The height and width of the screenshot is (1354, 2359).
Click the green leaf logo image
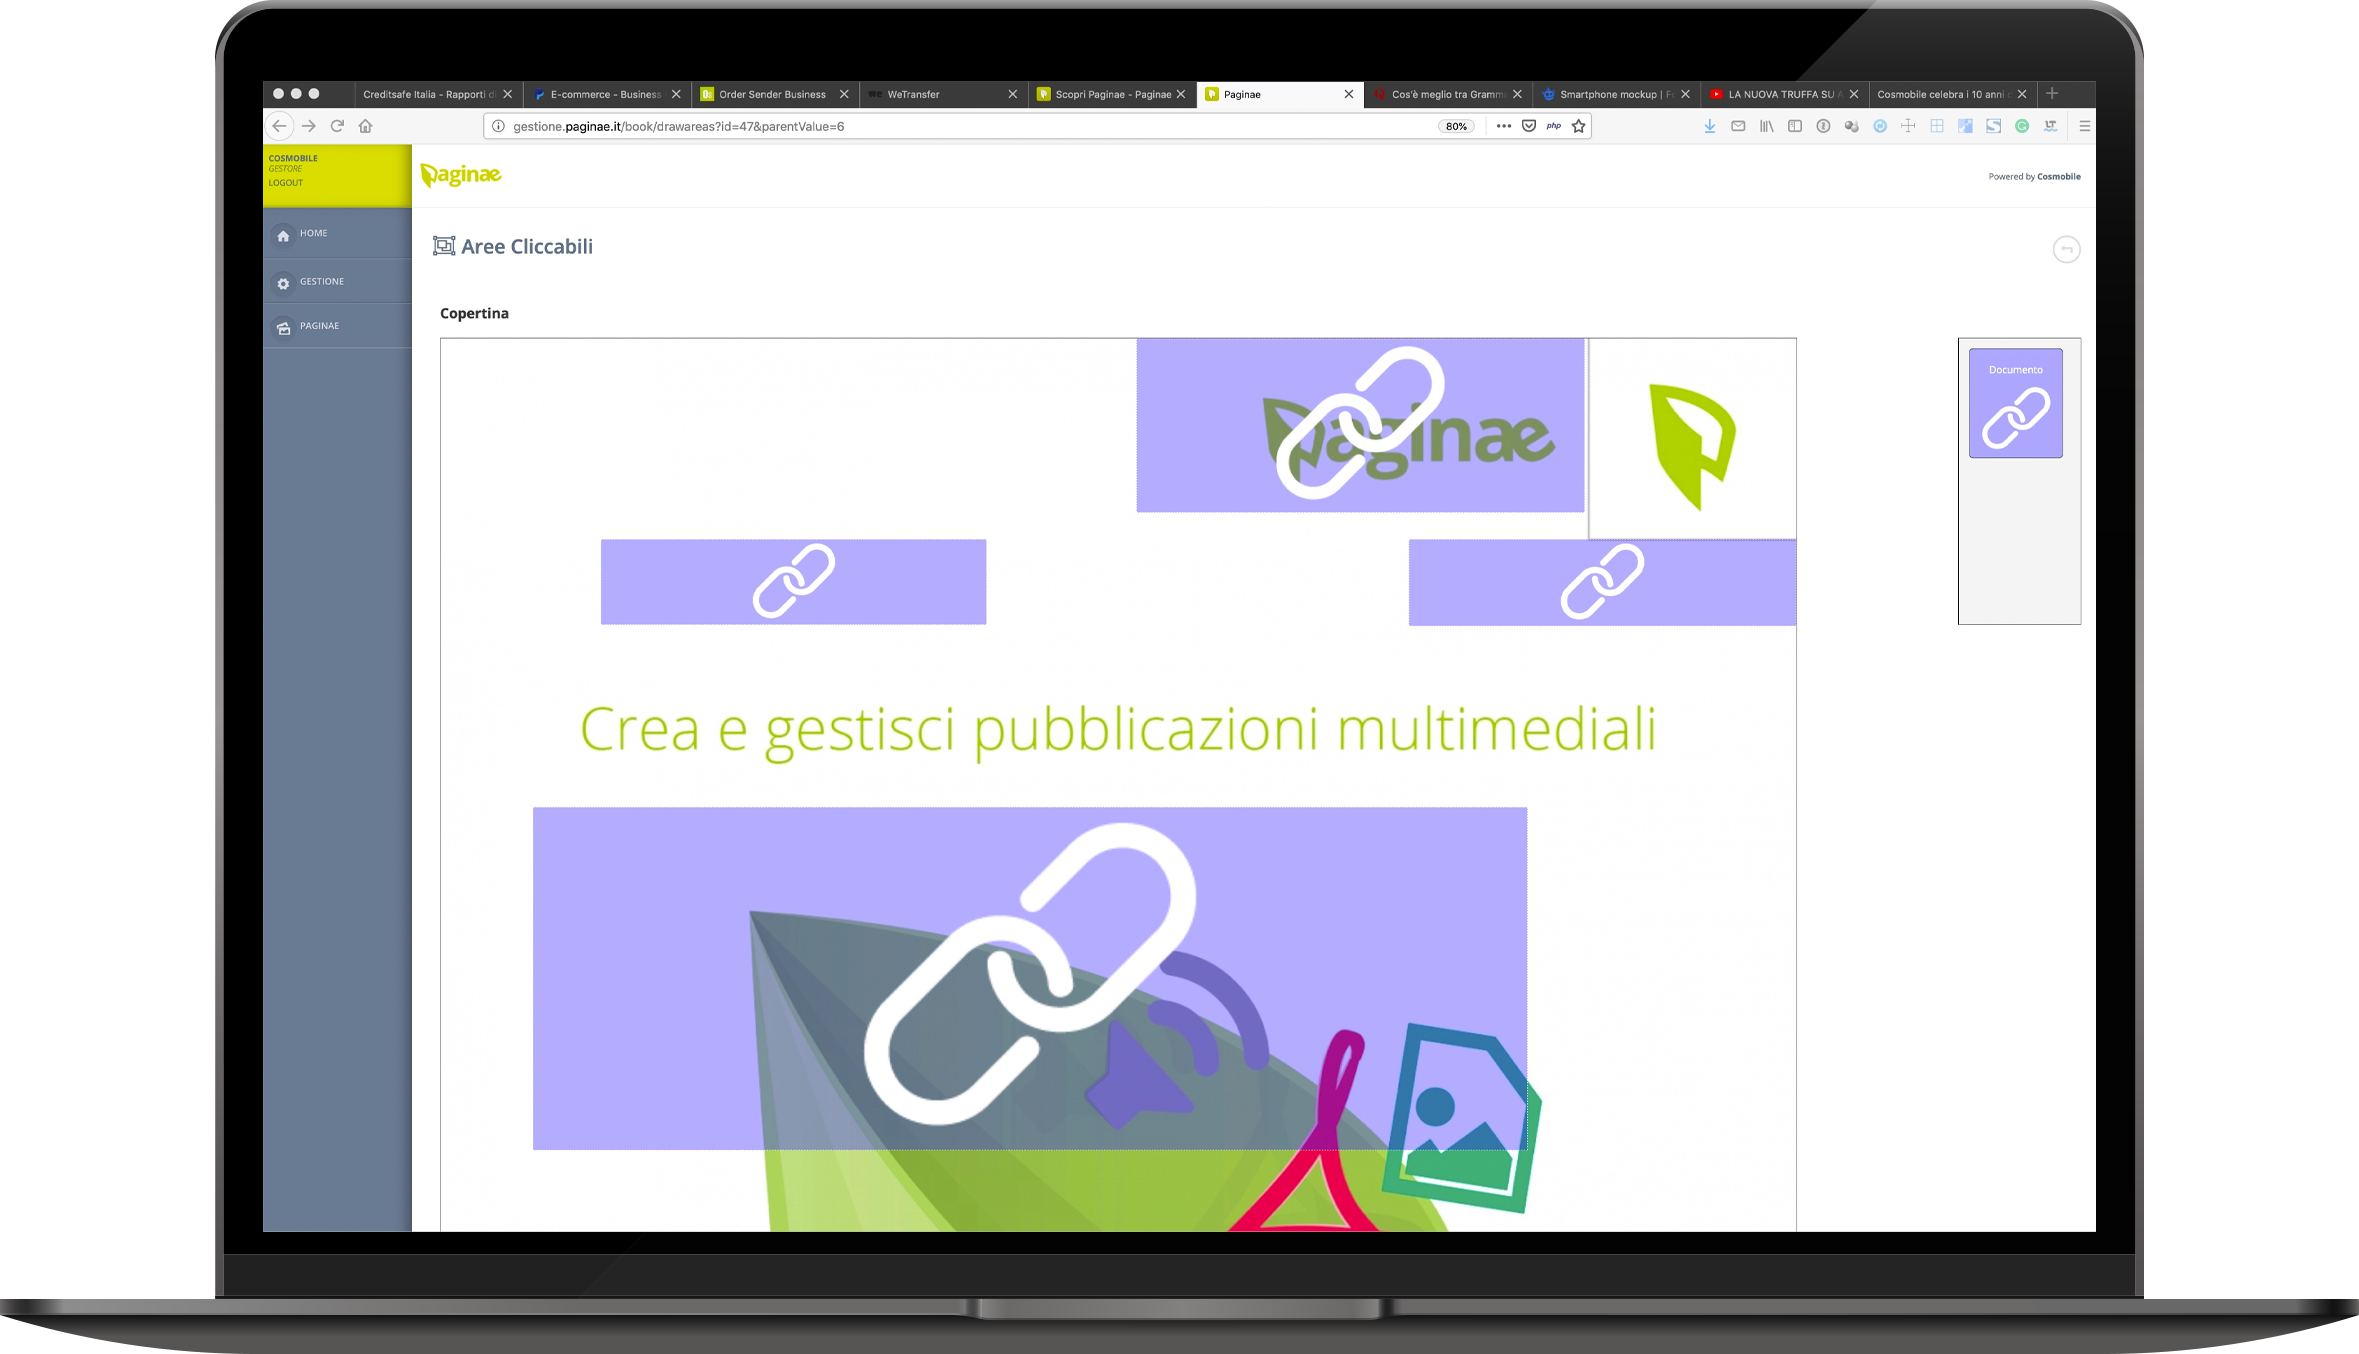[x=1692, y=445]
